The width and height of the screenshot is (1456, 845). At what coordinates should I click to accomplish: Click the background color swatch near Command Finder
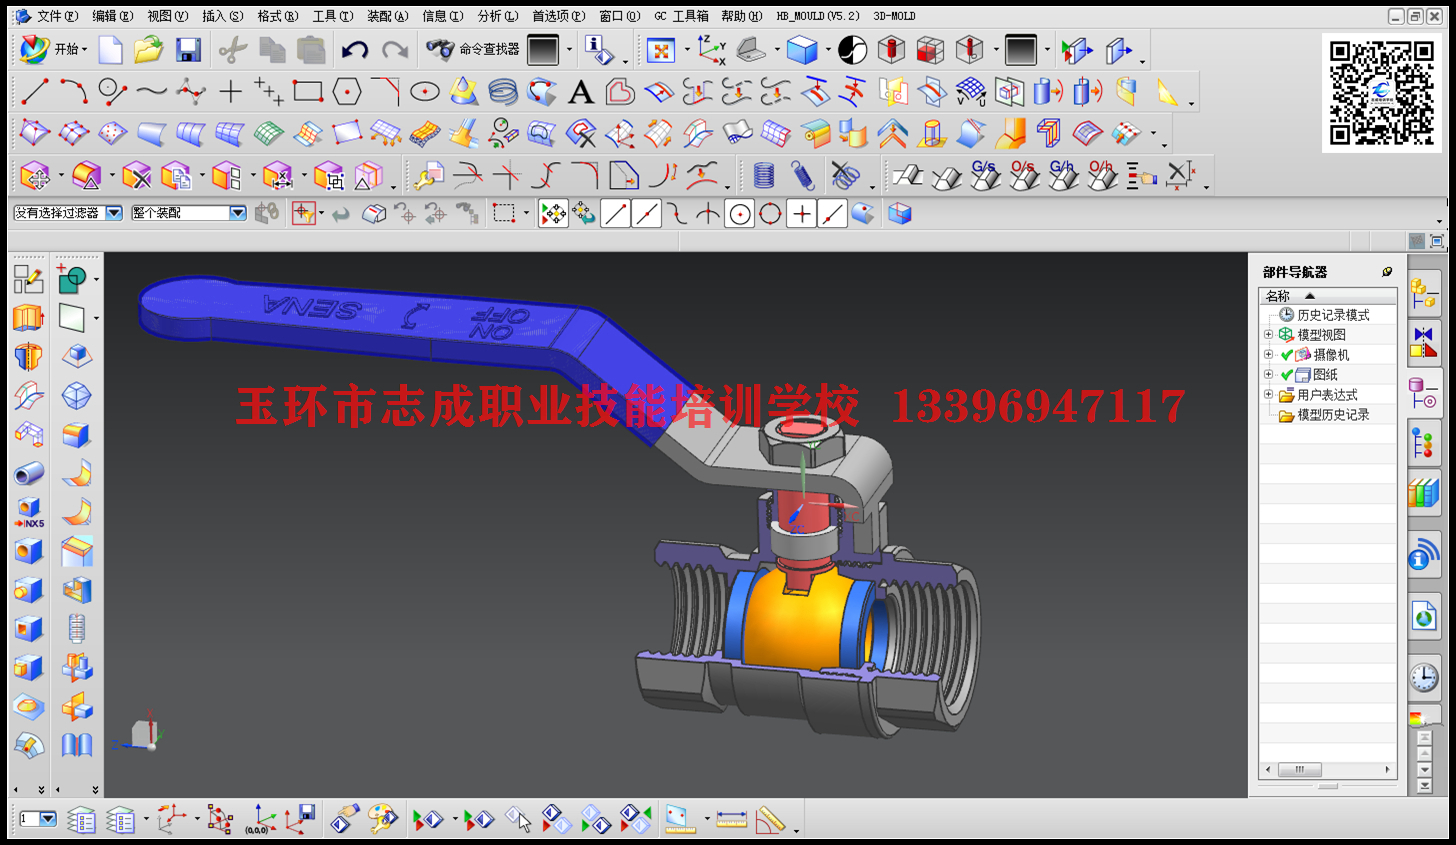[x=543, y=49]
